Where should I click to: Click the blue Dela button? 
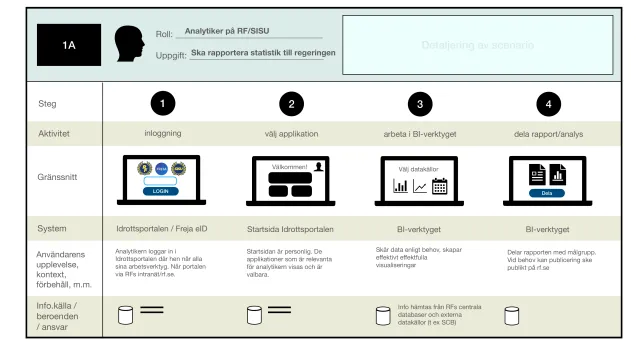pyautogui.click(x=547, y=193)
